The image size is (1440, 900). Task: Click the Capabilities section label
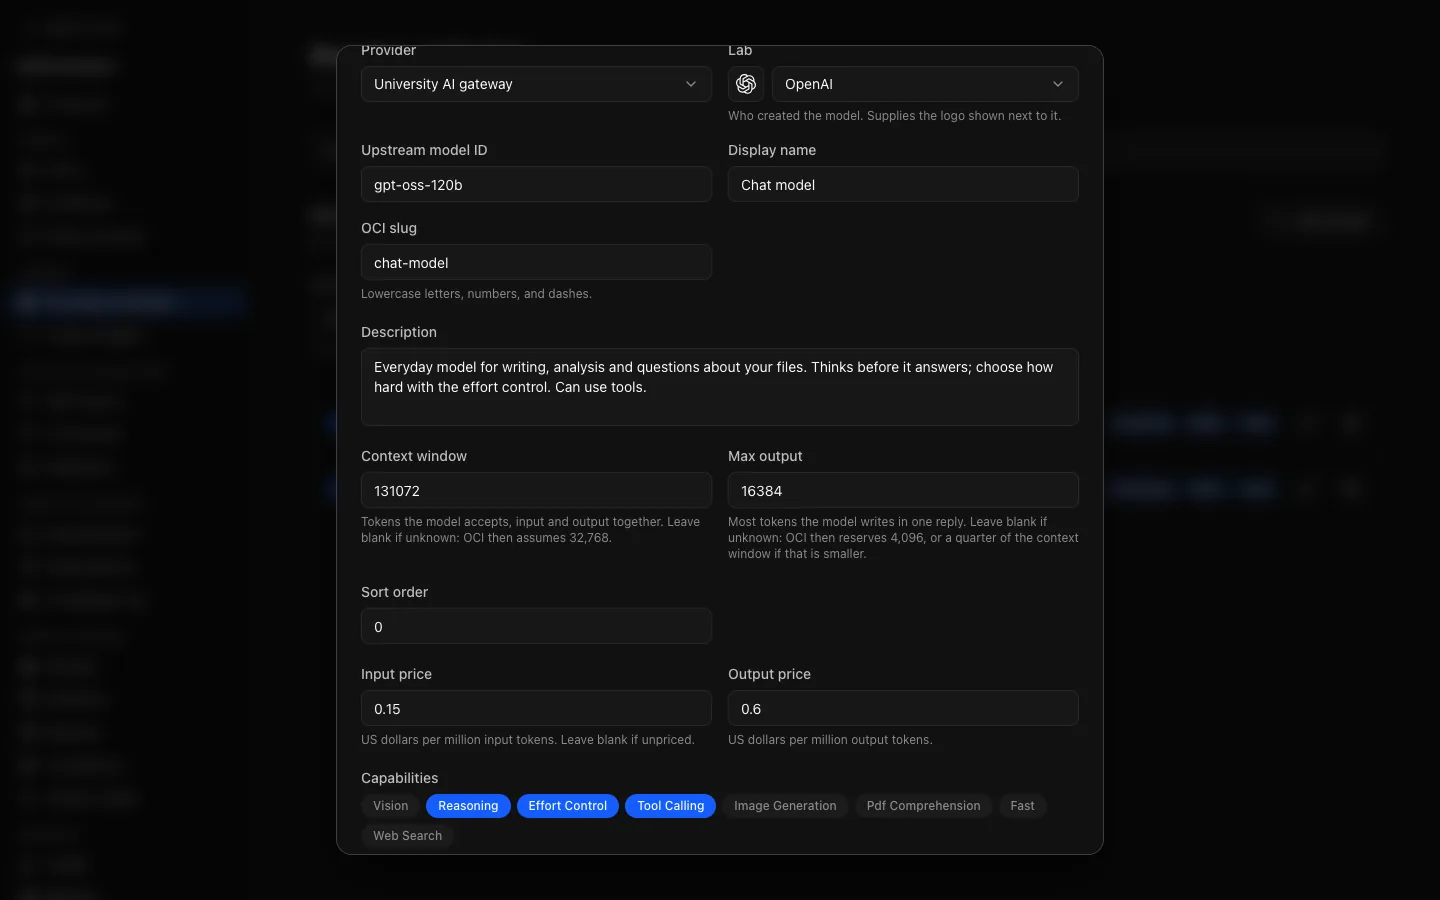pyautogui.click(x=399, y=778)
